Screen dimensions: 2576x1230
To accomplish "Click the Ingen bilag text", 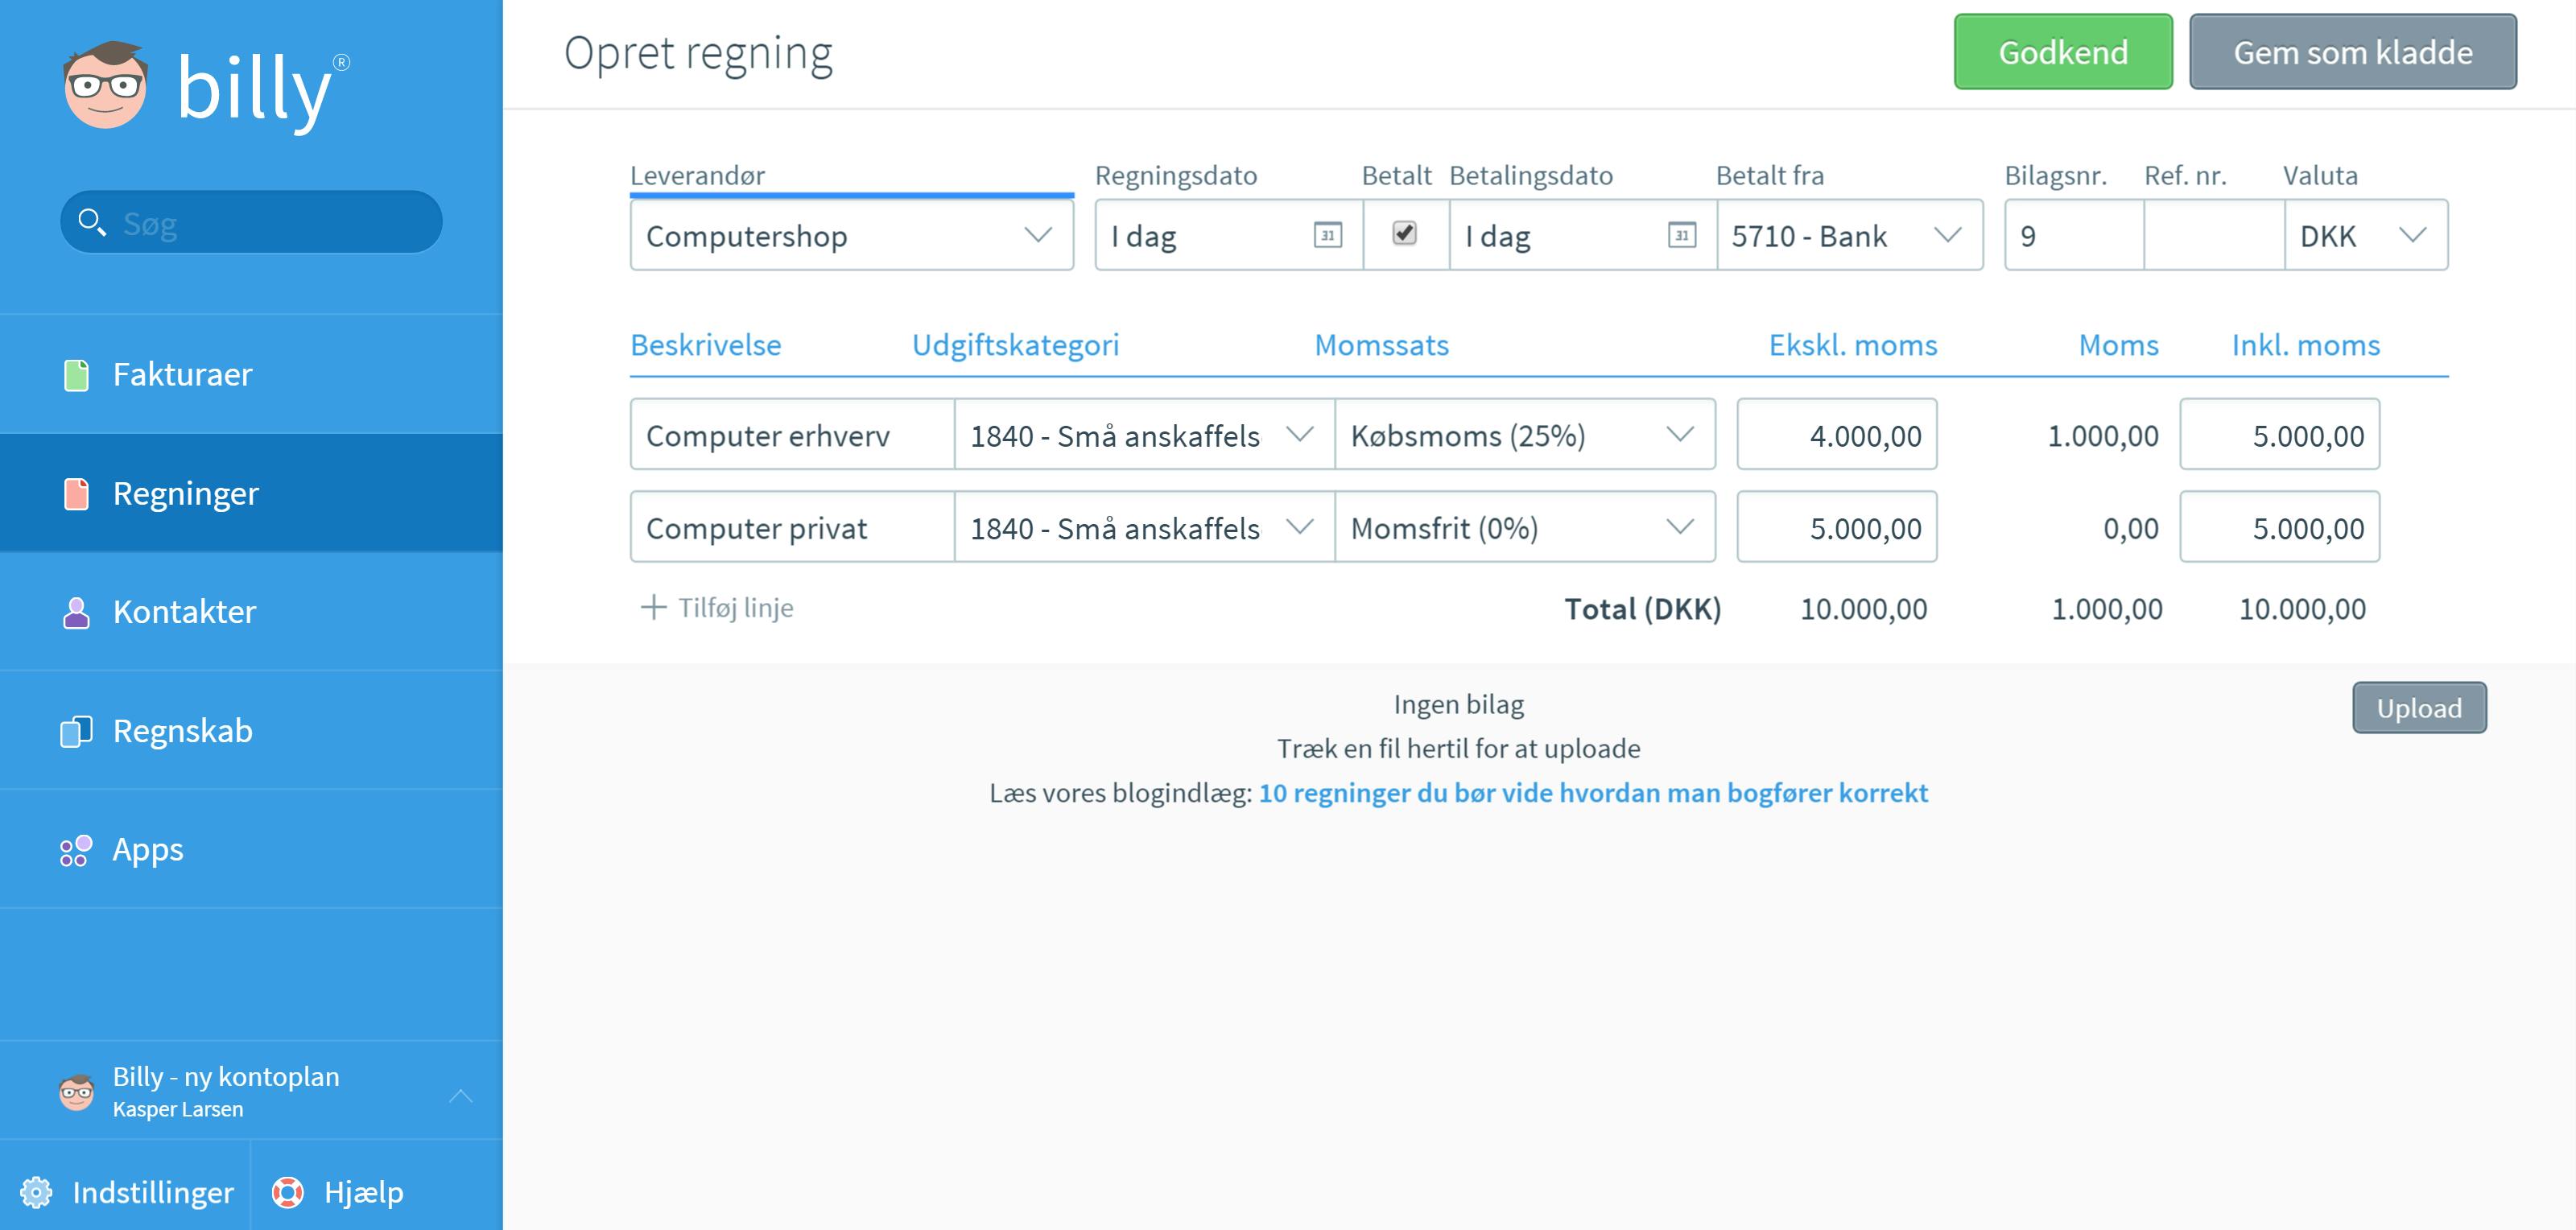I will (1459, 705).
